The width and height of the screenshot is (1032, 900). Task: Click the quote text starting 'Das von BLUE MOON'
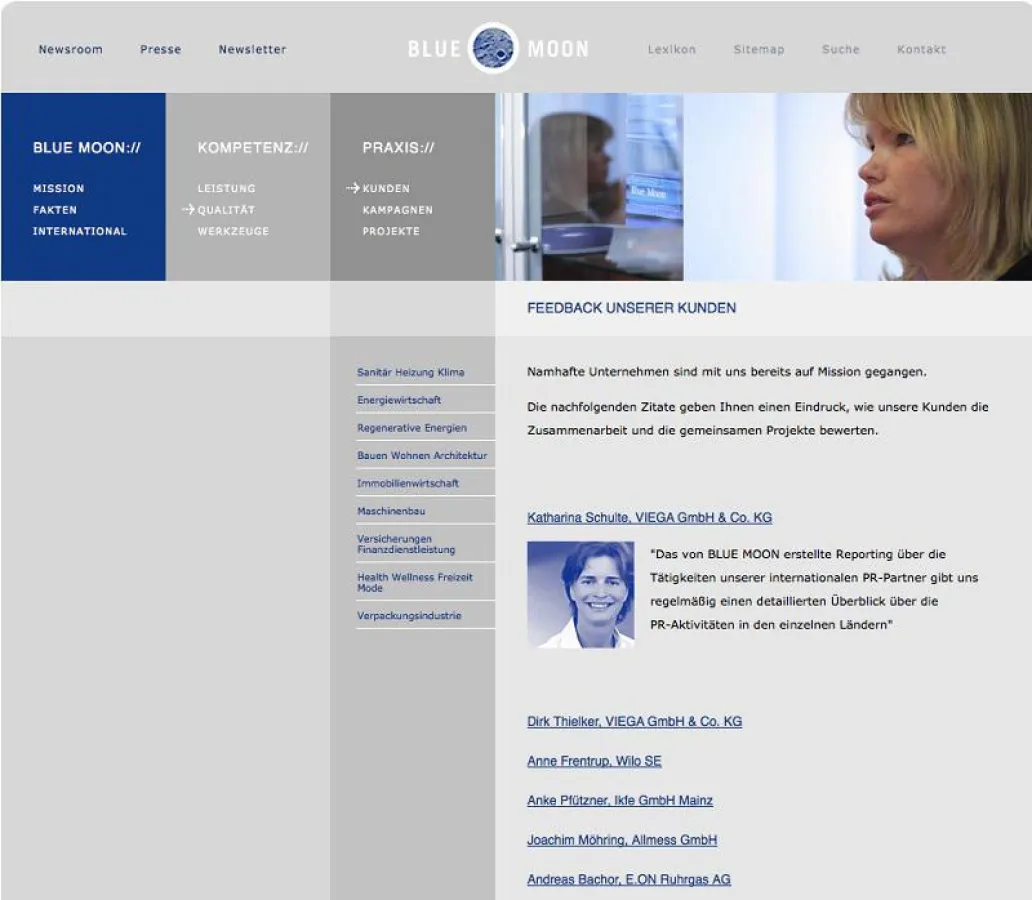[814, 589]
